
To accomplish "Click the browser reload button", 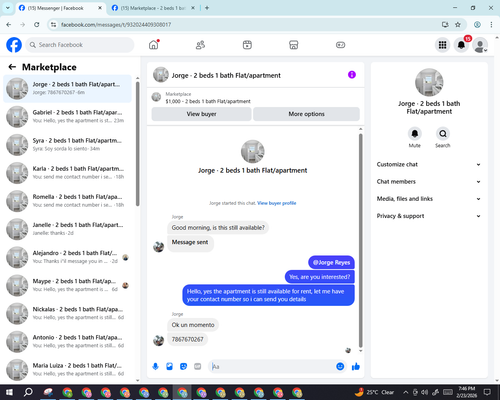I will [x=37, y=25].
